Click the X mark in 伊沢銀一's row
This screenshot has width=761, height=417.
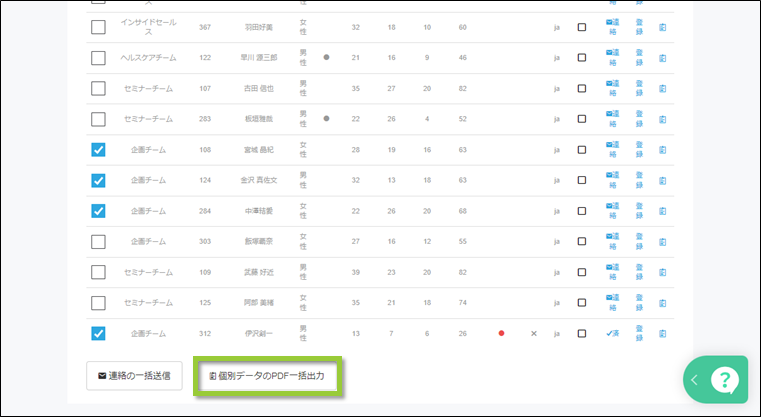pos(533,333)
